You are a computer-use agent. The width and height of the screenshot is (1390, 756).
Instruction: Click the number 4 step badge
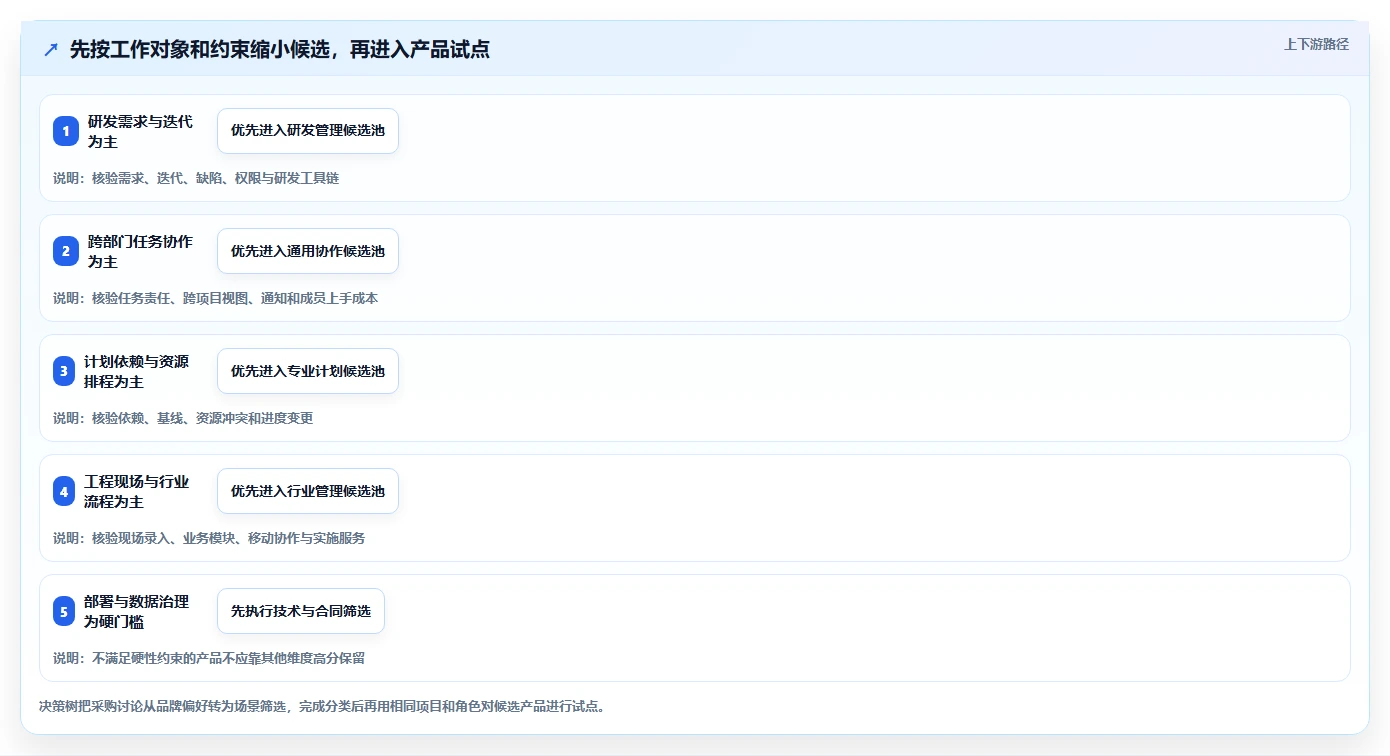(x=66, y=491)
